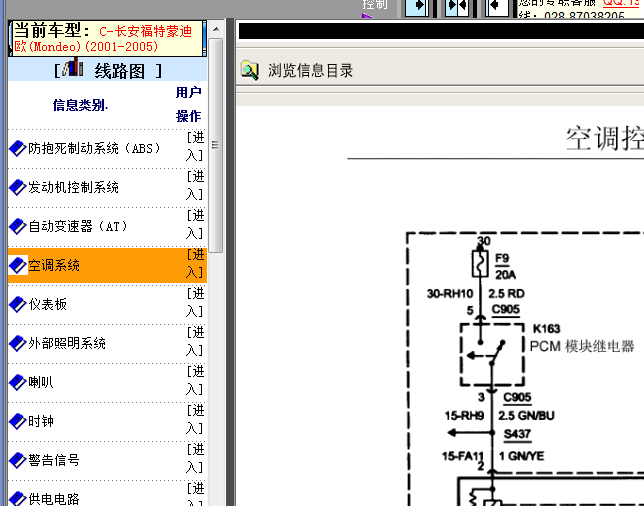Screen dimensions: 644x506
Task: Click the book icon beside 警告信号
Action: tap(18, 460)
